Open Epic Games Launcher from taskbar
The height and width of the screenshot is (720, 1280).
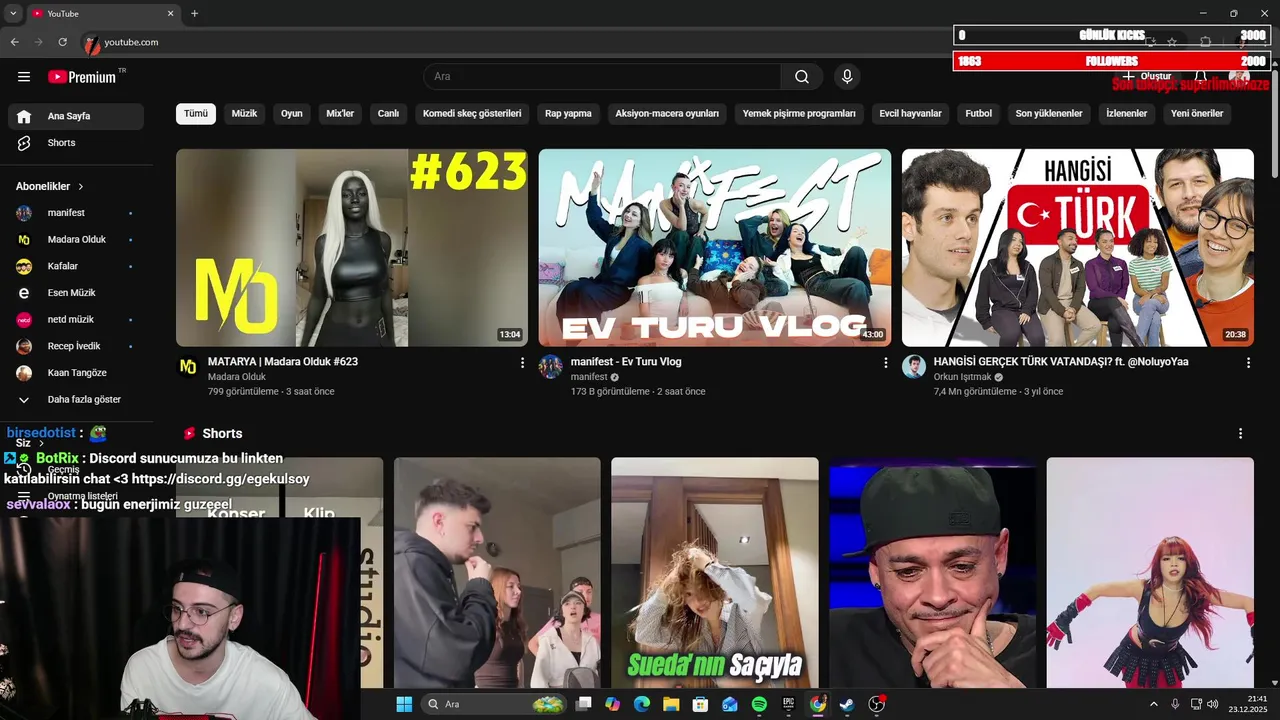pos(788,704)
